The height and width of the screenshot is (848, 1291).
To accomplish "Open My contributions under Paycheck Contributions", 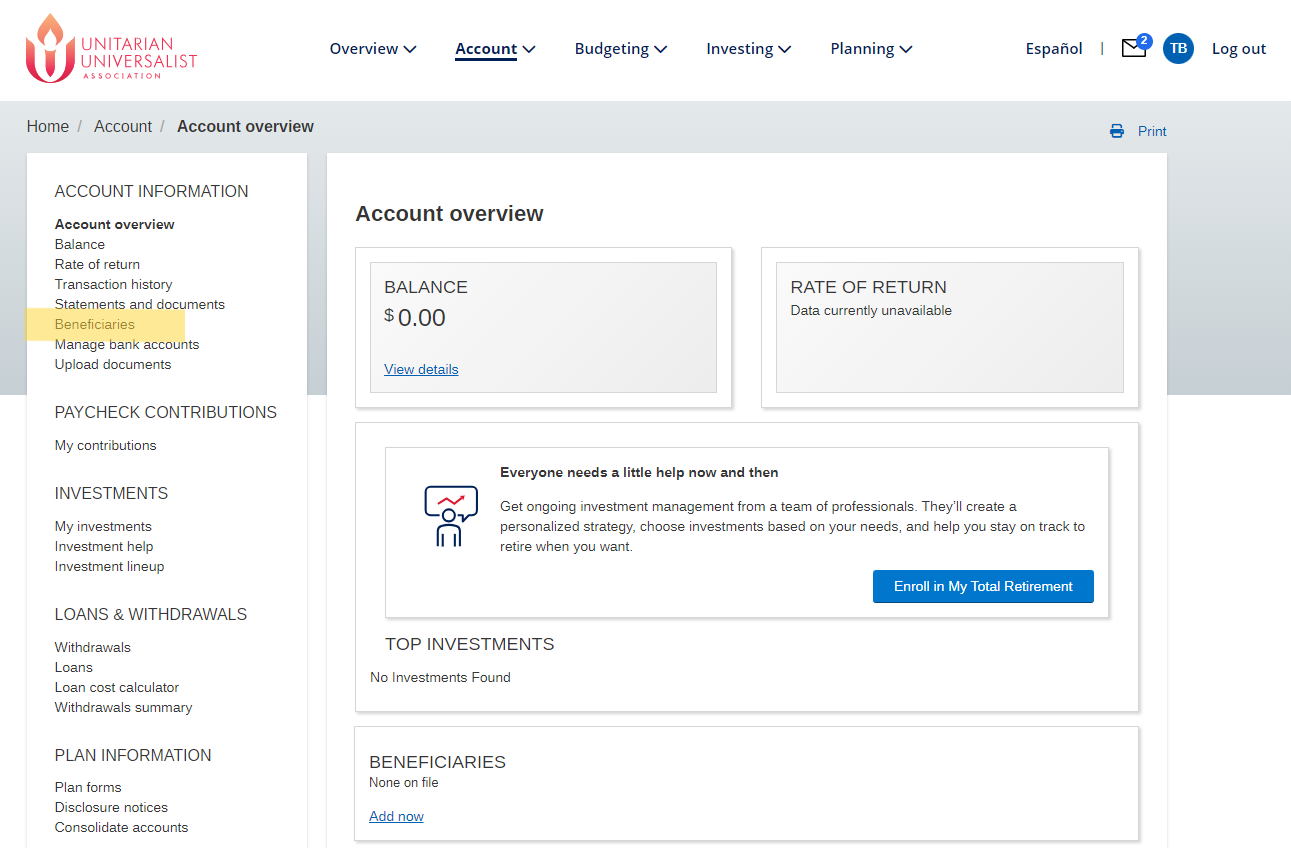I will click(105, 445).
